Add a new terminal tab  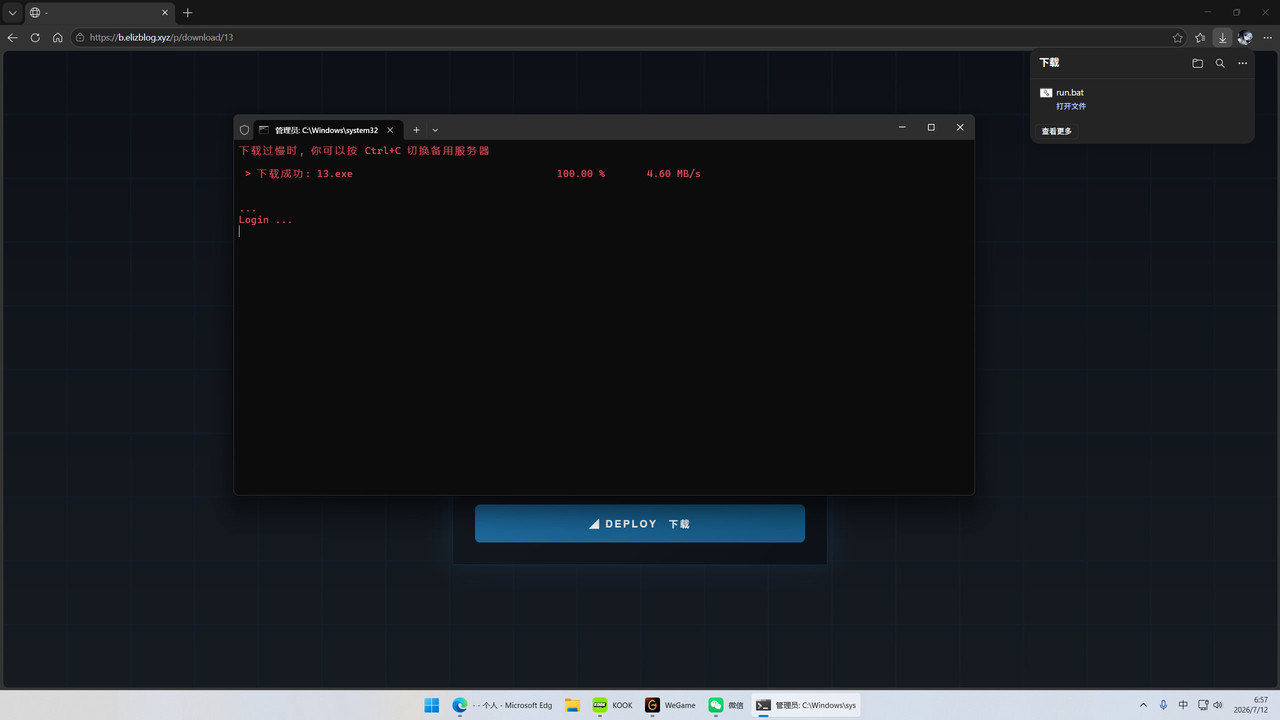pos(417,130)
